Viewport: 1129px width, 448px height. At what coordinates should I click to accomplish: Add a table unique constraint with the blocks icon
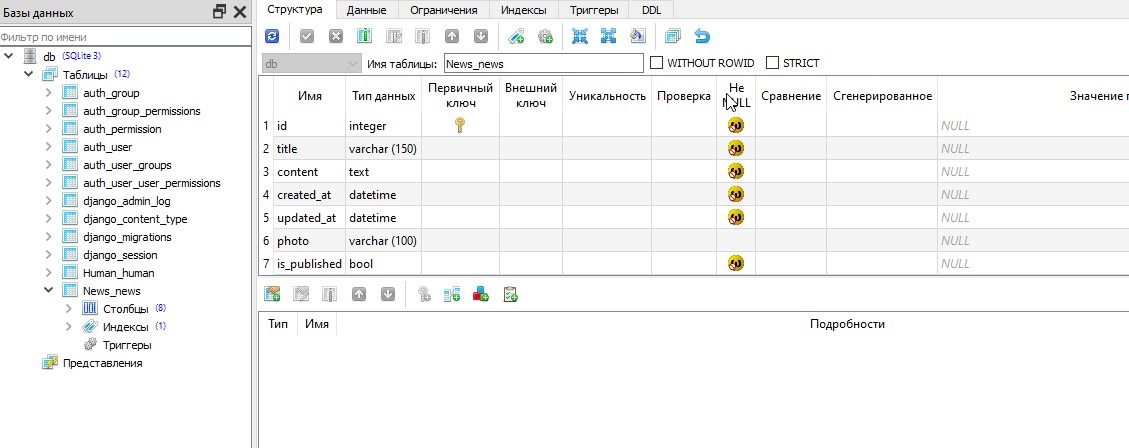[481, 294]
